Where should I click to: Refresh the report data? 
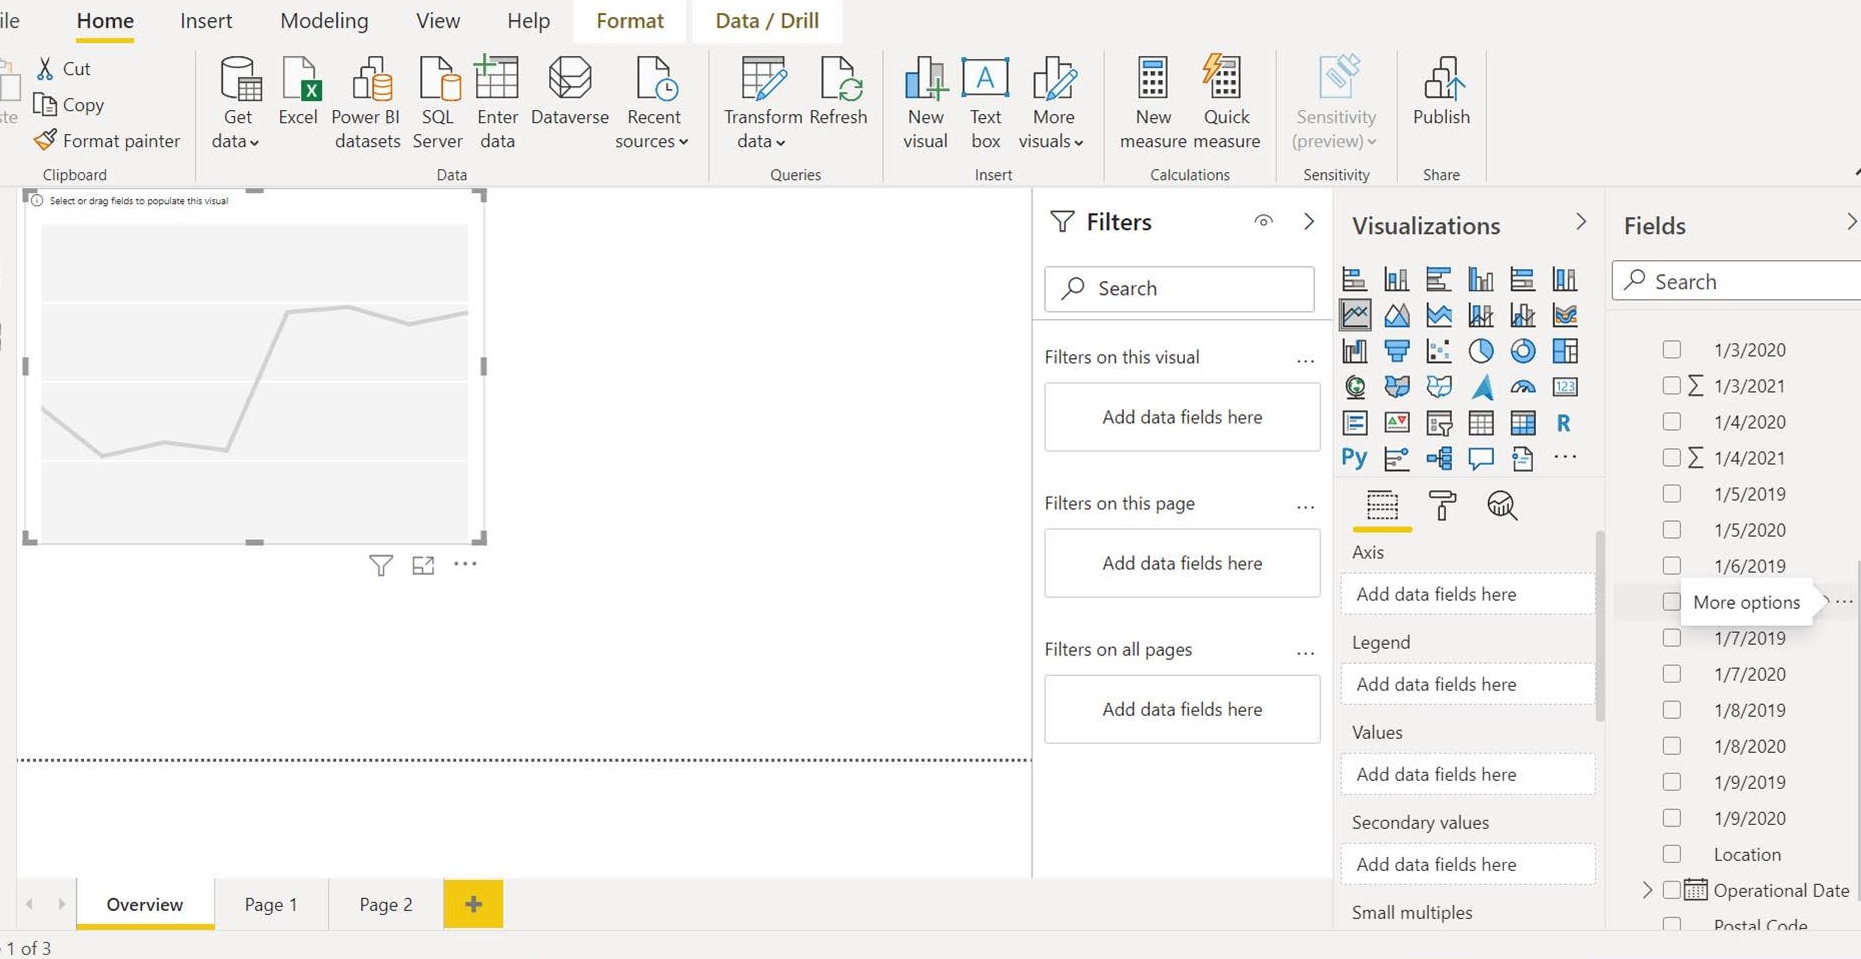pyautogui.click(x=838, y=92)
